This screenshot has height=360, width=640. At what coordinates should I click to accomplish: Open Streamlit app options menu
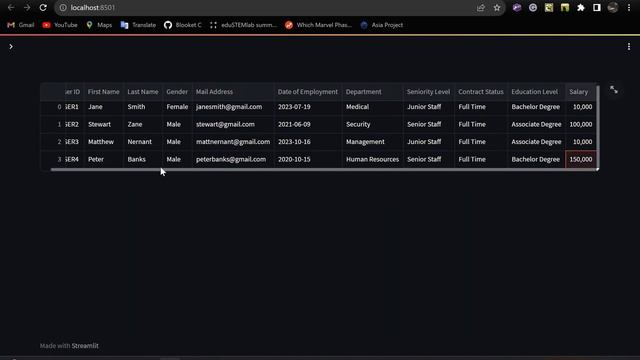[629, 47]
